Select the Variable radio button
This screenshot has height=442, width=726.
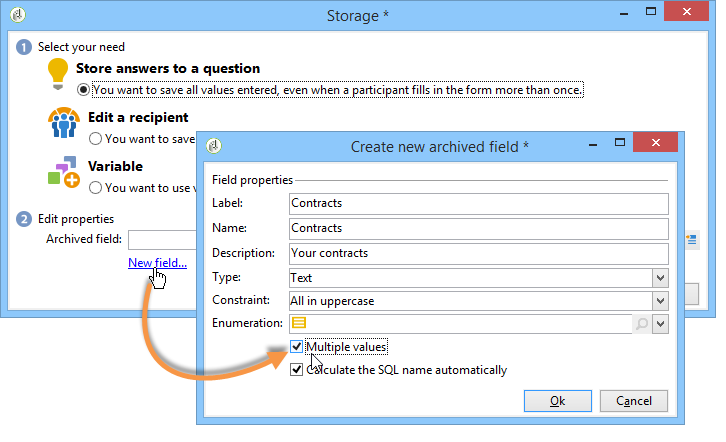point(96,187)
